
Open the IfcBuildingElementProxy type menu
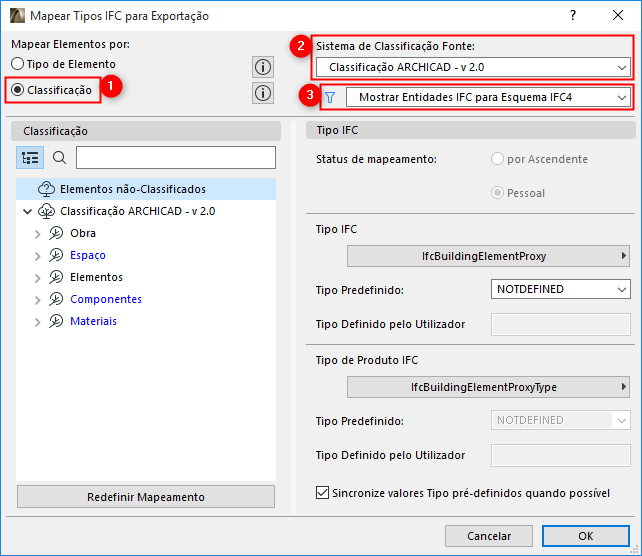[488, 256]
